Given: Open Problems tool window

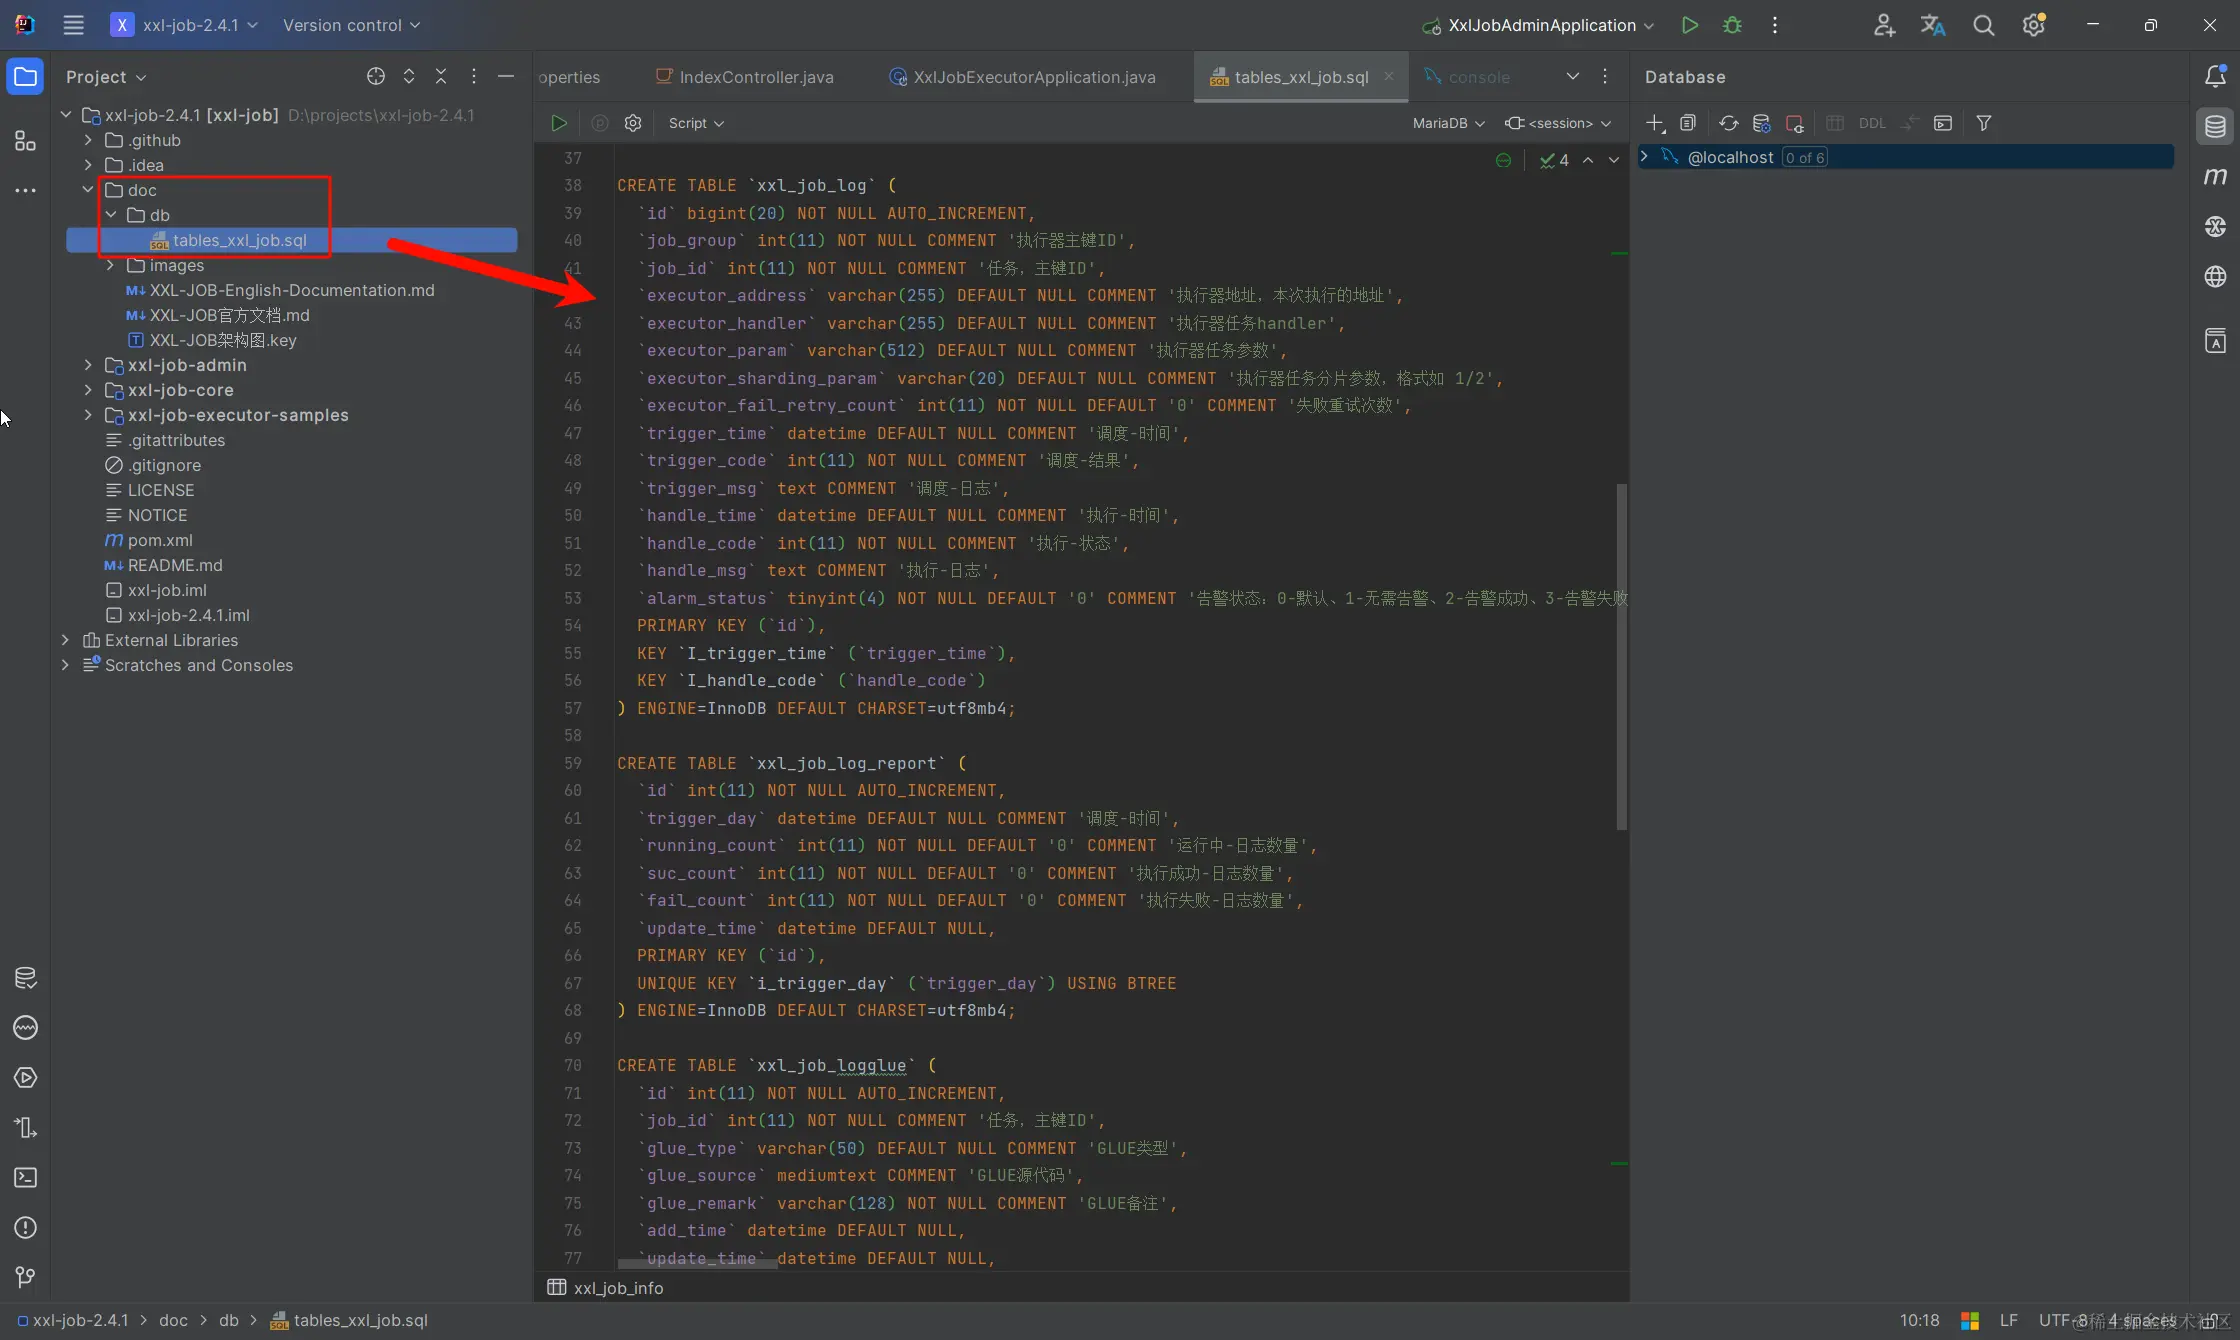Looking at the screenshot, I should pos(25,1228).
